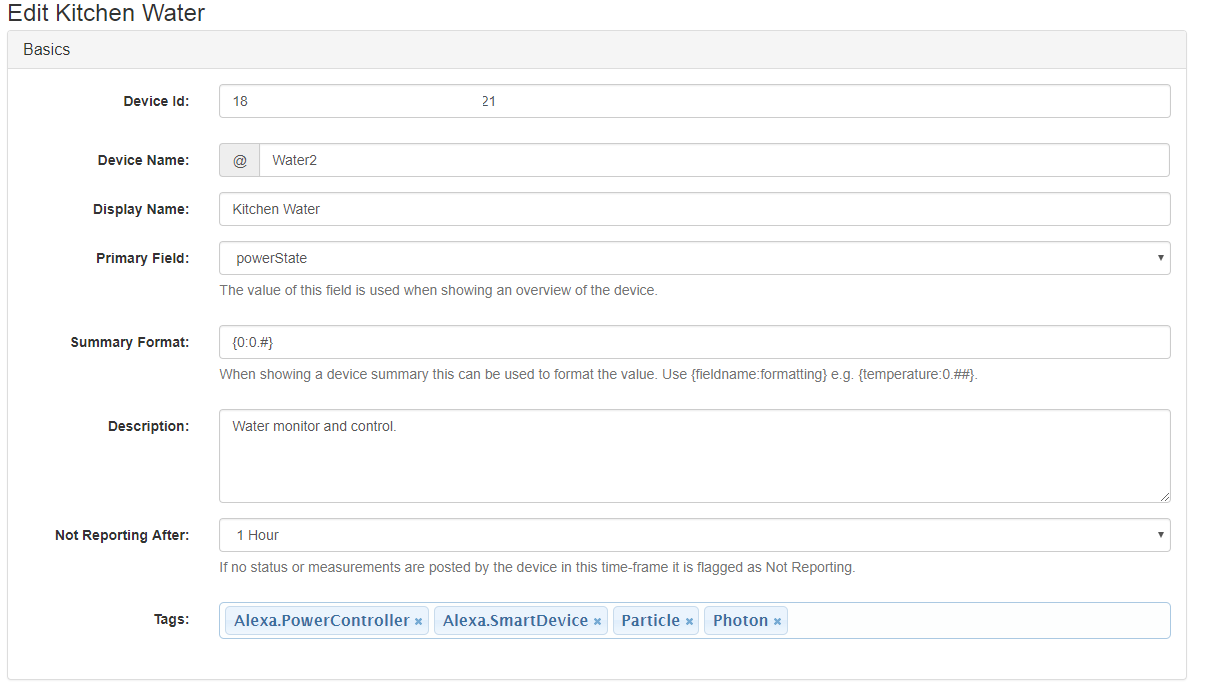Click the Kitchen Water display name field
The width and height of the screenshot is (1205, 692).
[x=694, y=209]
